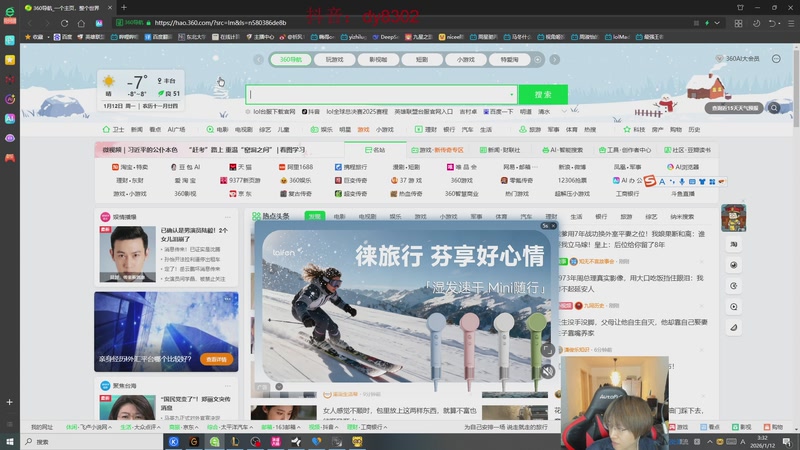Click the page vertical scrollbar
Screen dimensions: 800x450
point(796,87)
